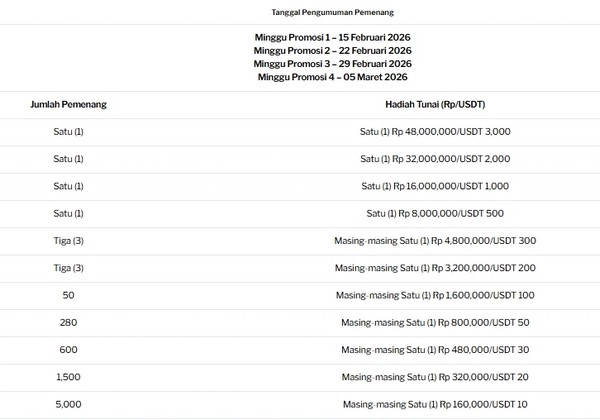Viewport: 600px width, 420px height.
Task: Click the Jumlah Pemenang column header
Action: pyautogui.click(x=68, y=104)
